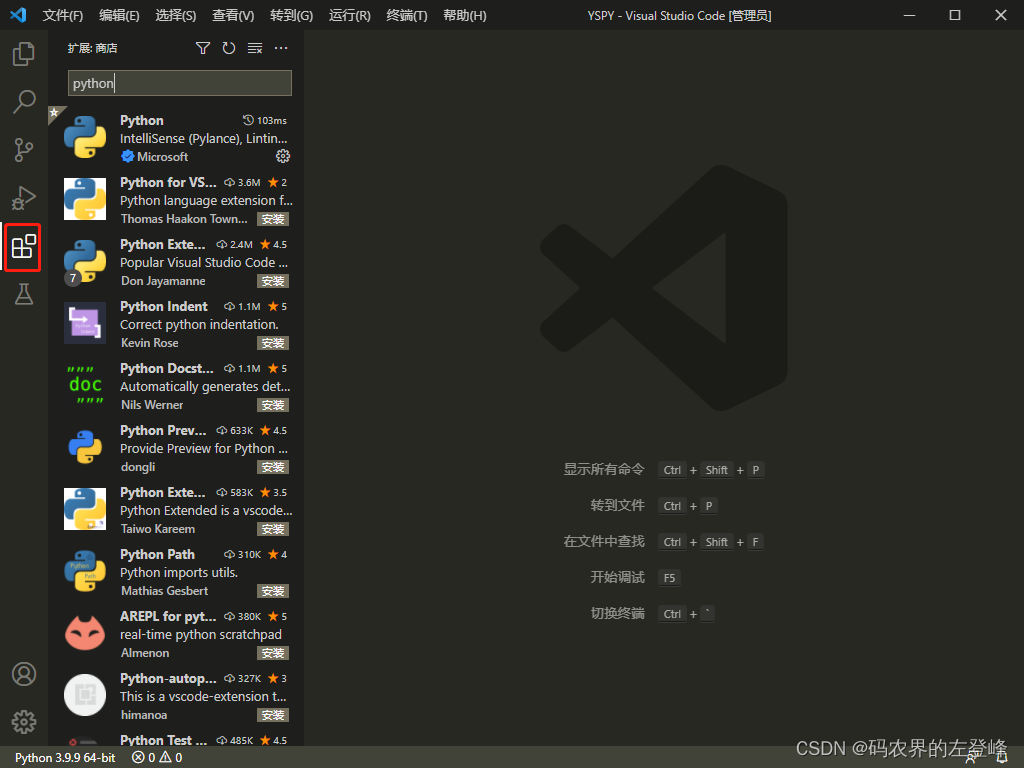
Task: Click the 103ms activation time on Python
Action: point(265,121)
